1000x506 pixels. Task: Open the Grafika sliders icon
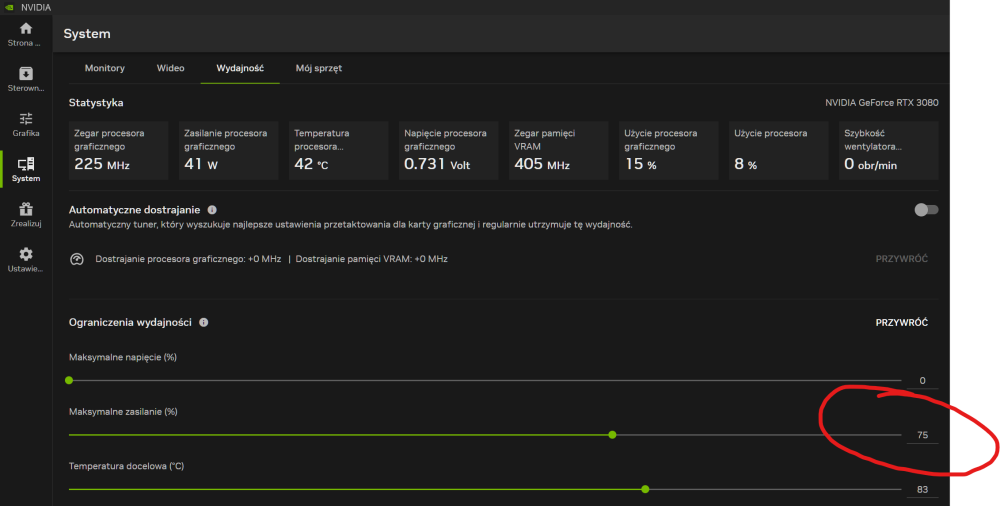(26, 119)
